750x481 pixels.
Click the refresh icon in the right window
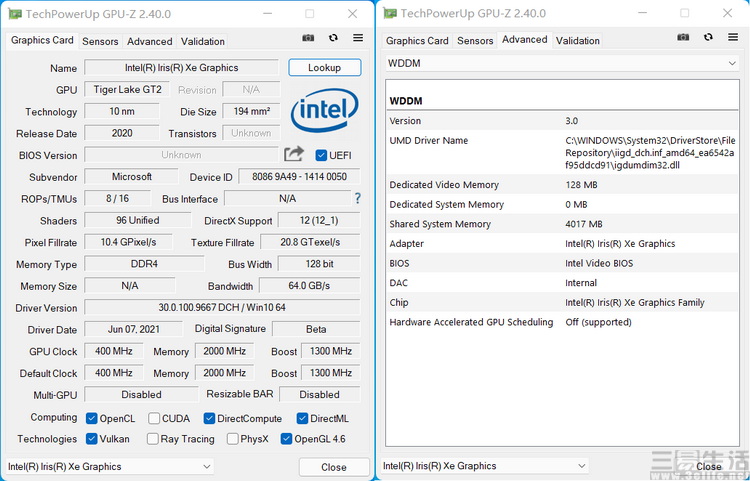coord(708,37)
